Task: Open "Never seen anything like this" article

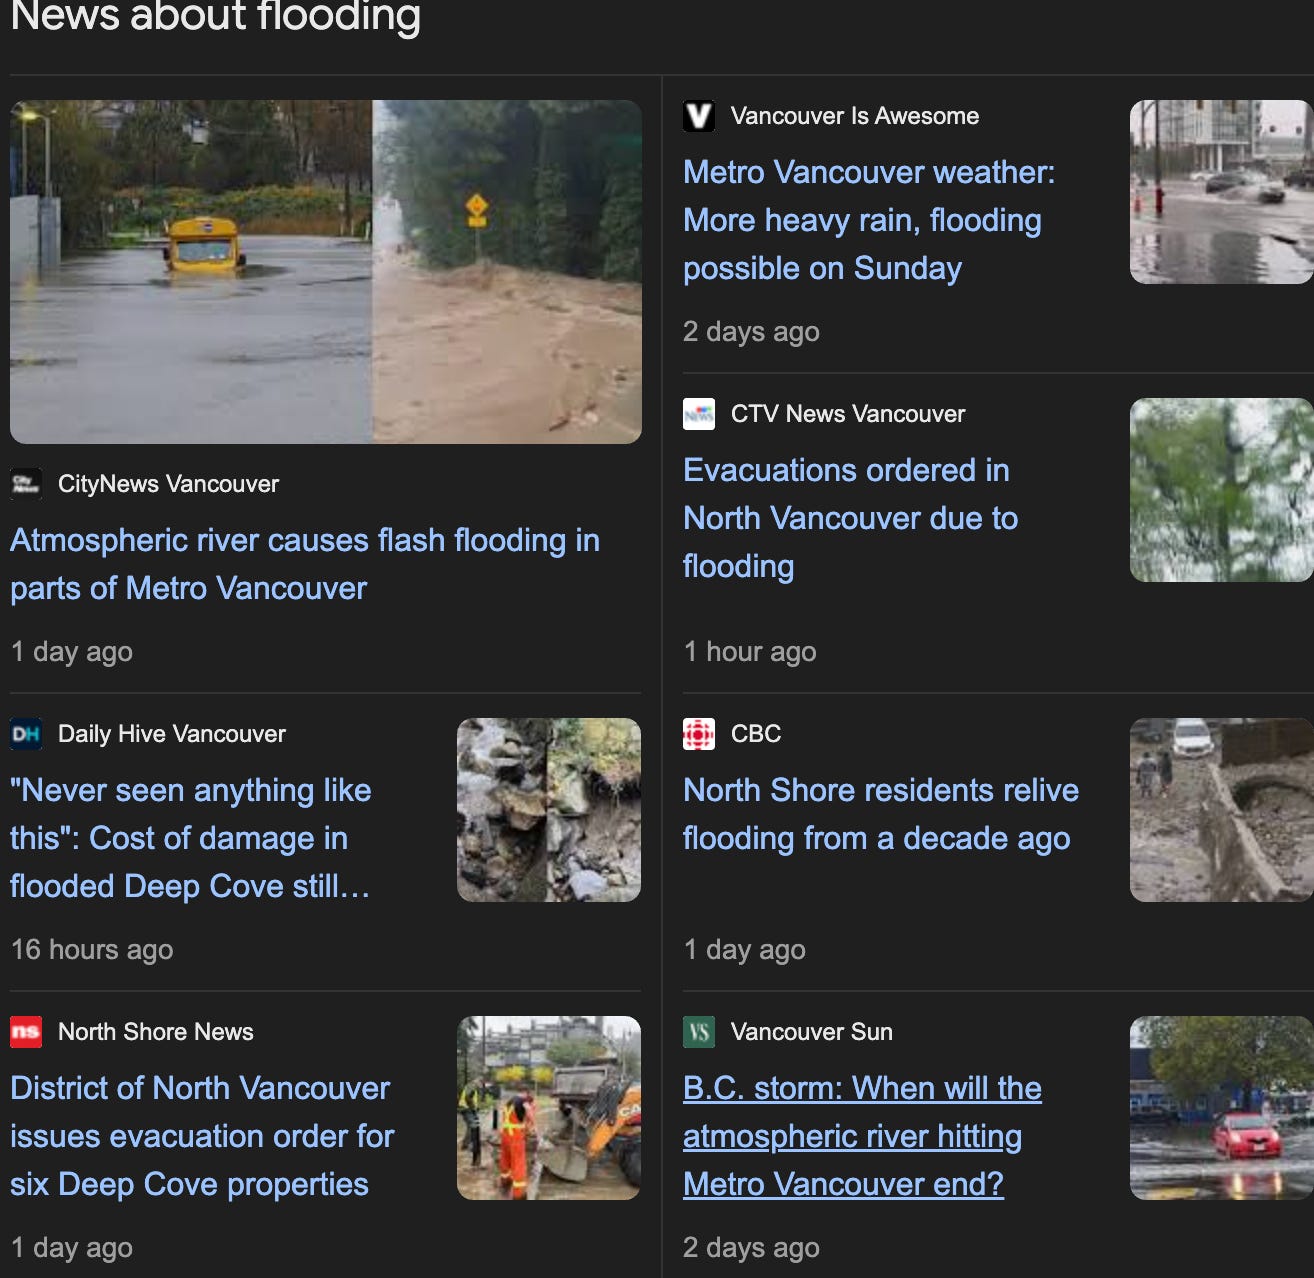Action: click(x=191, y=838)
